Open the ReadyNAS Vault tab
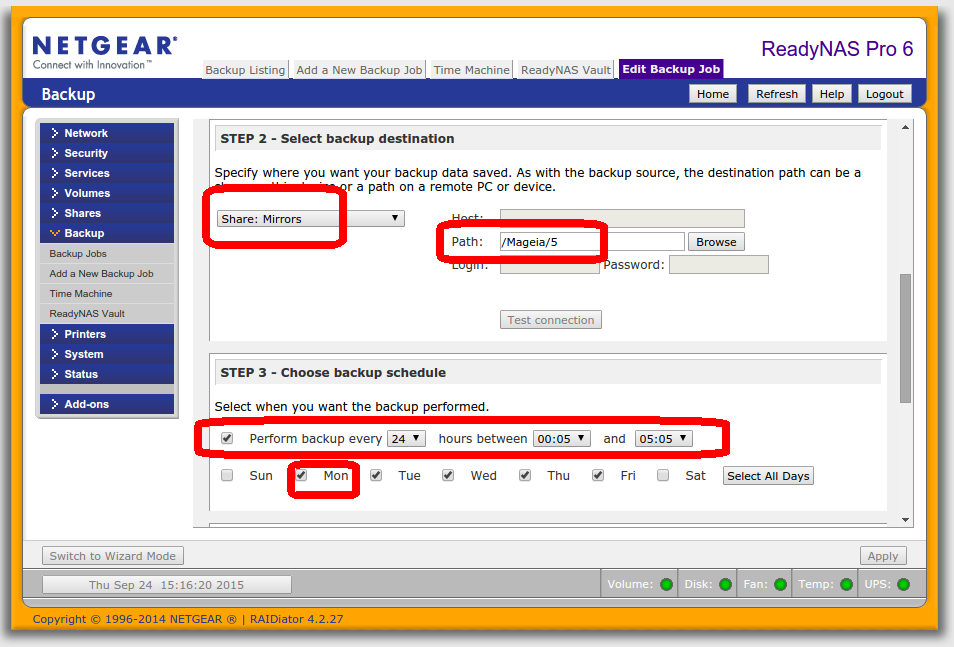Viewport: 954px width, 647px height. click(566, 70)
